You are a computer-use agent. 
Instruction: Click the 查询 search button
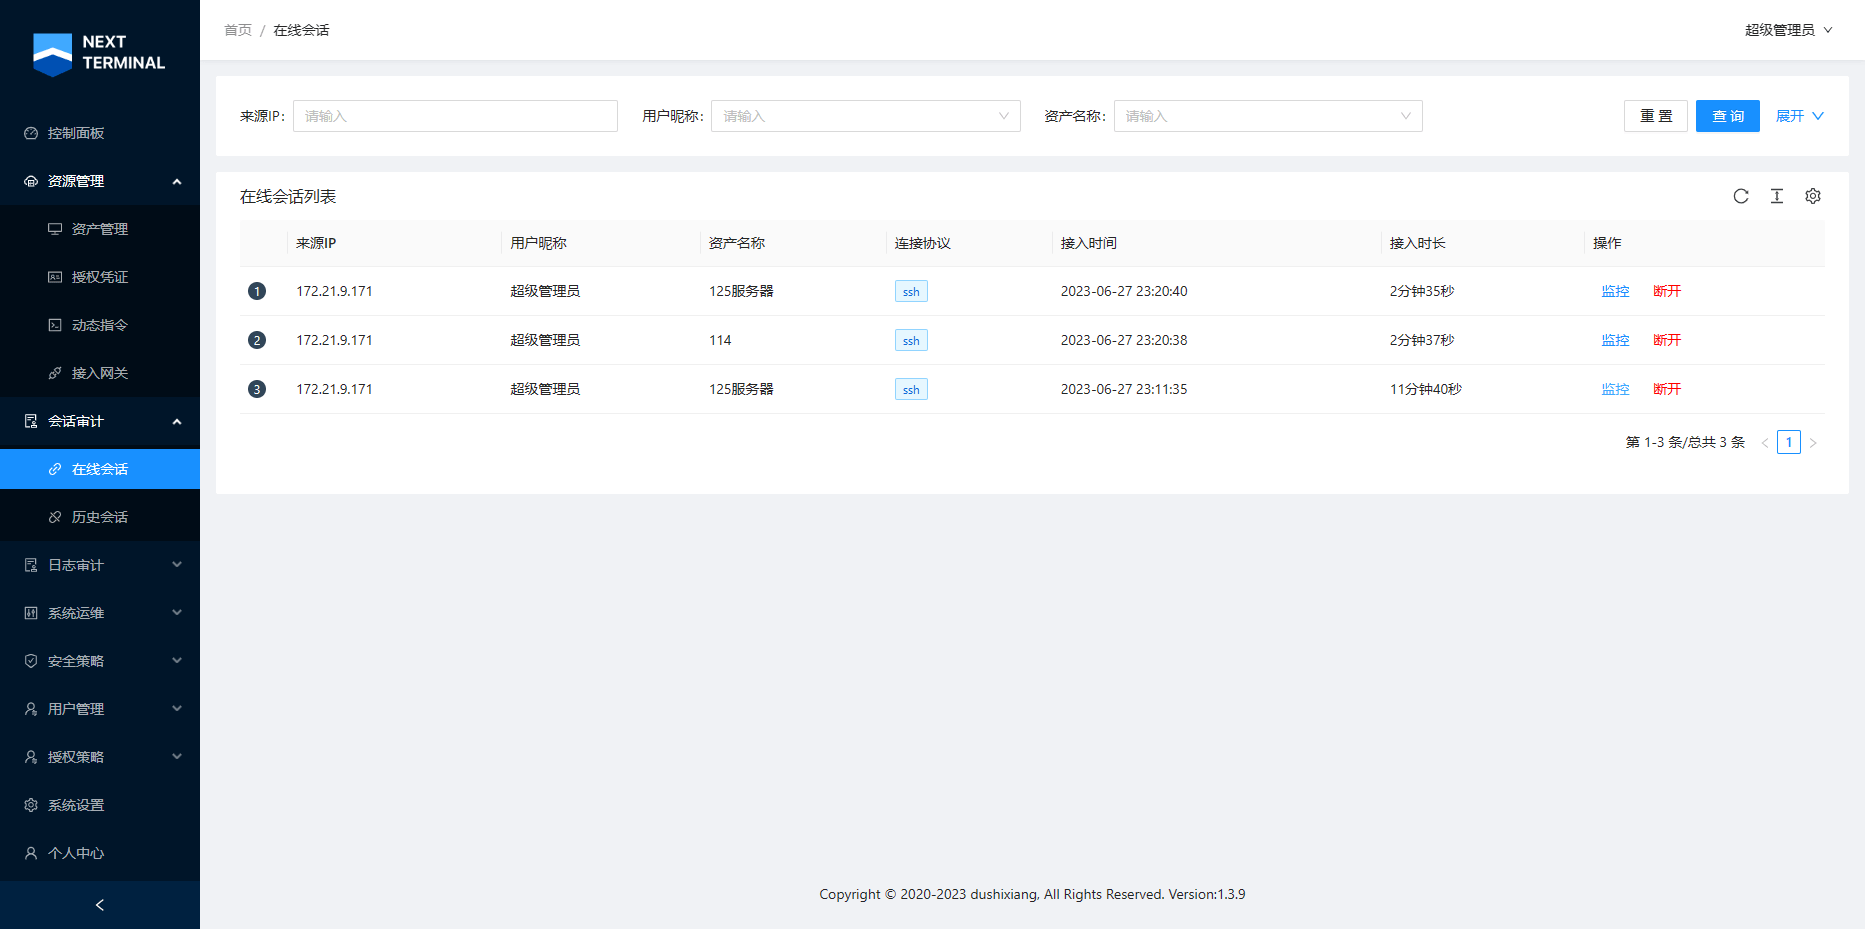(1727, 116)
